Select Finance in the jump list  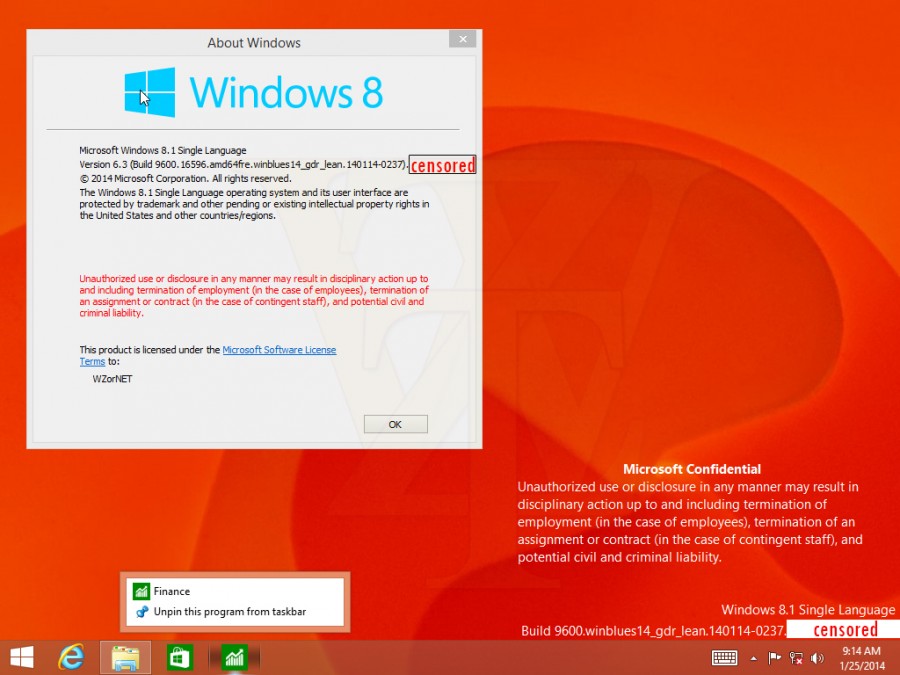point(171,591)
